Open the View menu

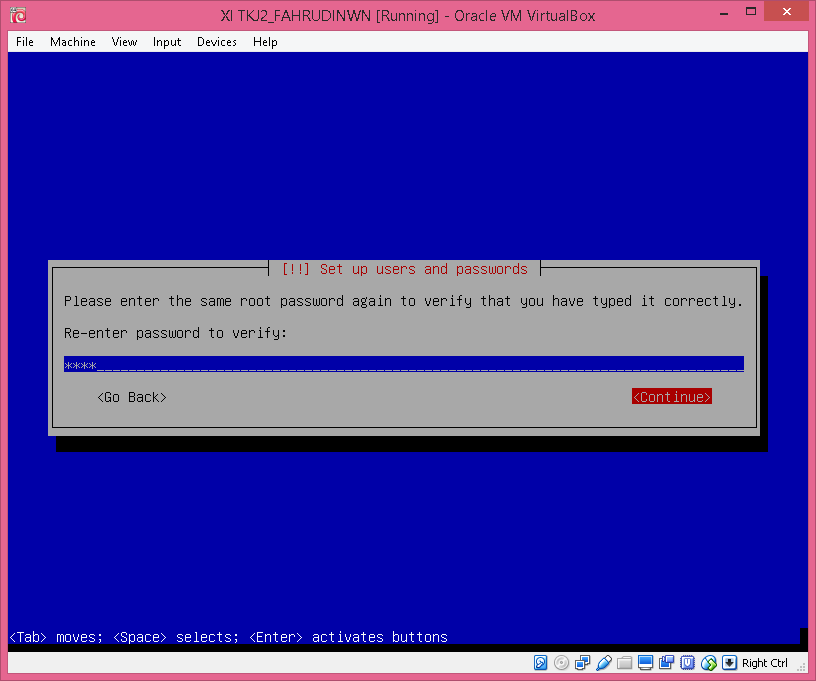tap(124, 42)
